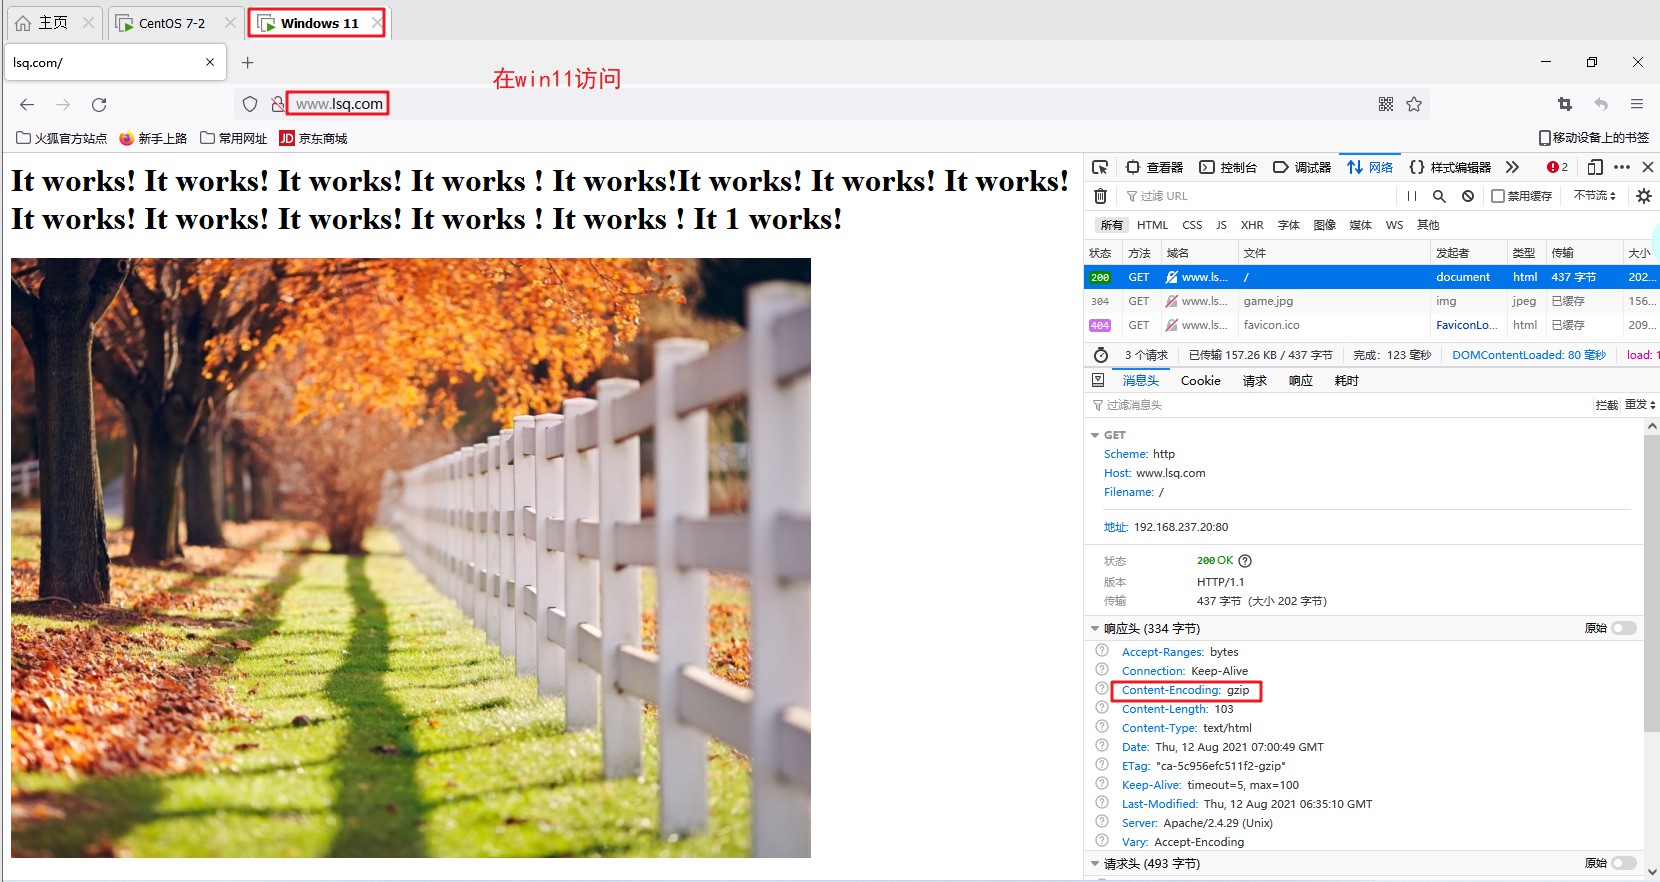Switch to the 查看器 inspector tab
This screenshot has height=882, width=1660.
pos(1154,167)
